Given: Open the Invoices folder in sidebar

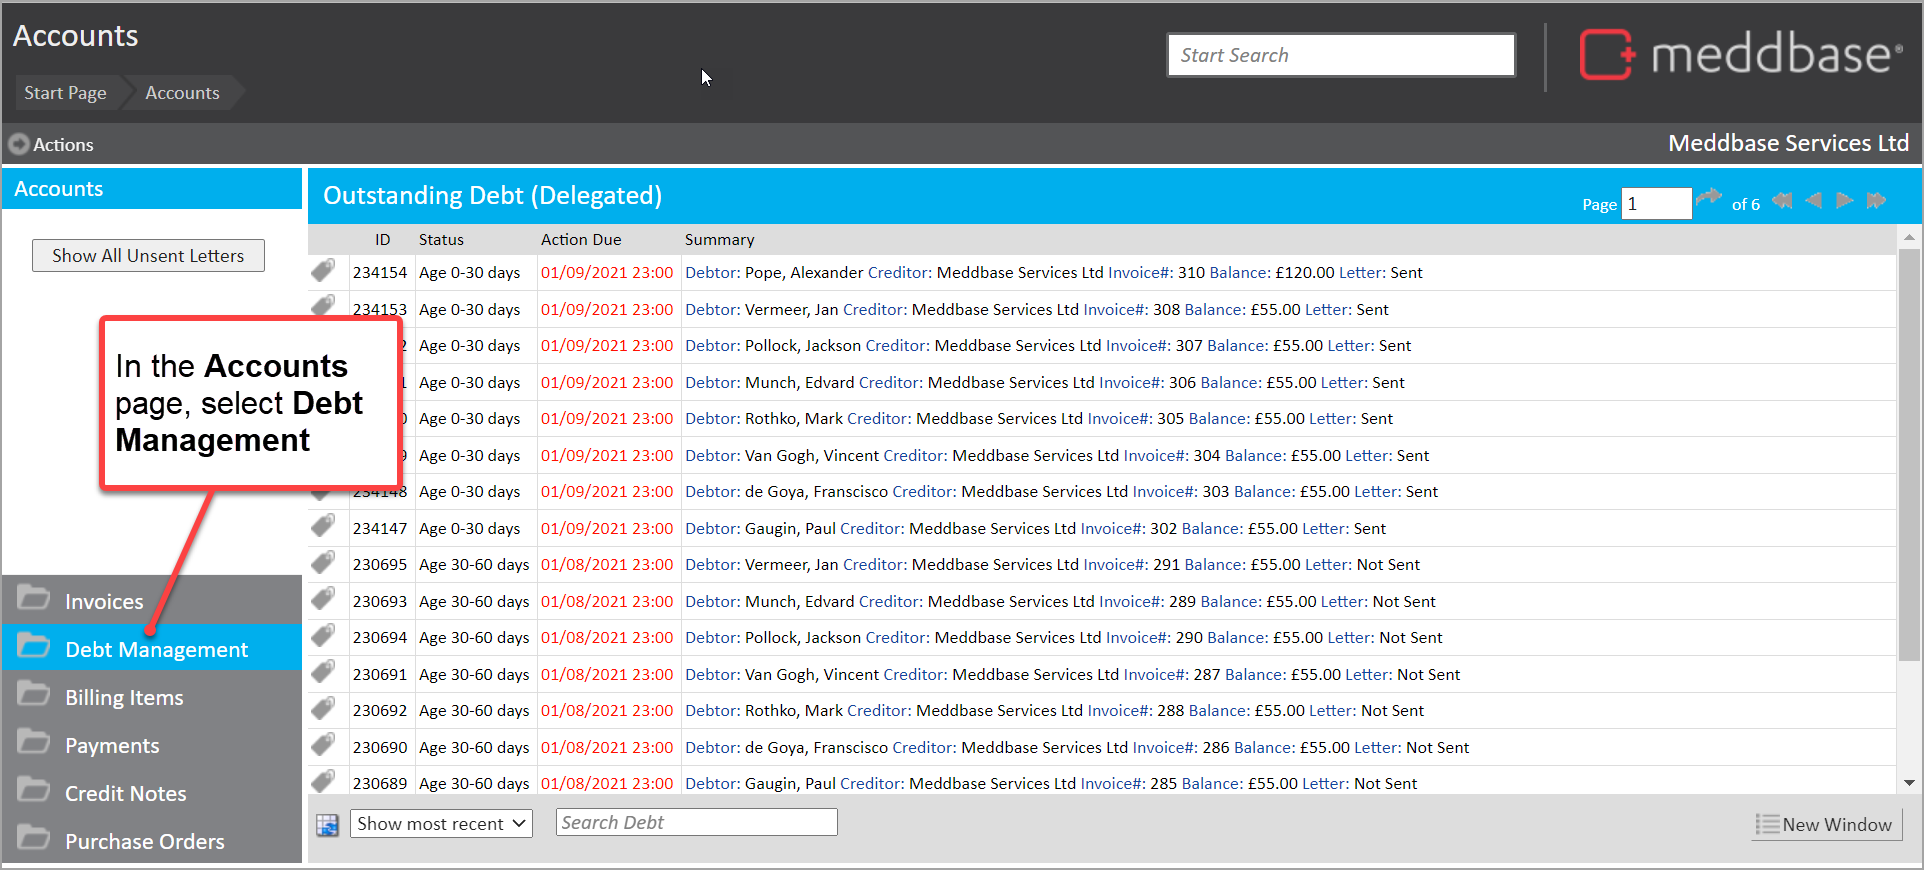Looking at the screenshot, I should 104,601.
